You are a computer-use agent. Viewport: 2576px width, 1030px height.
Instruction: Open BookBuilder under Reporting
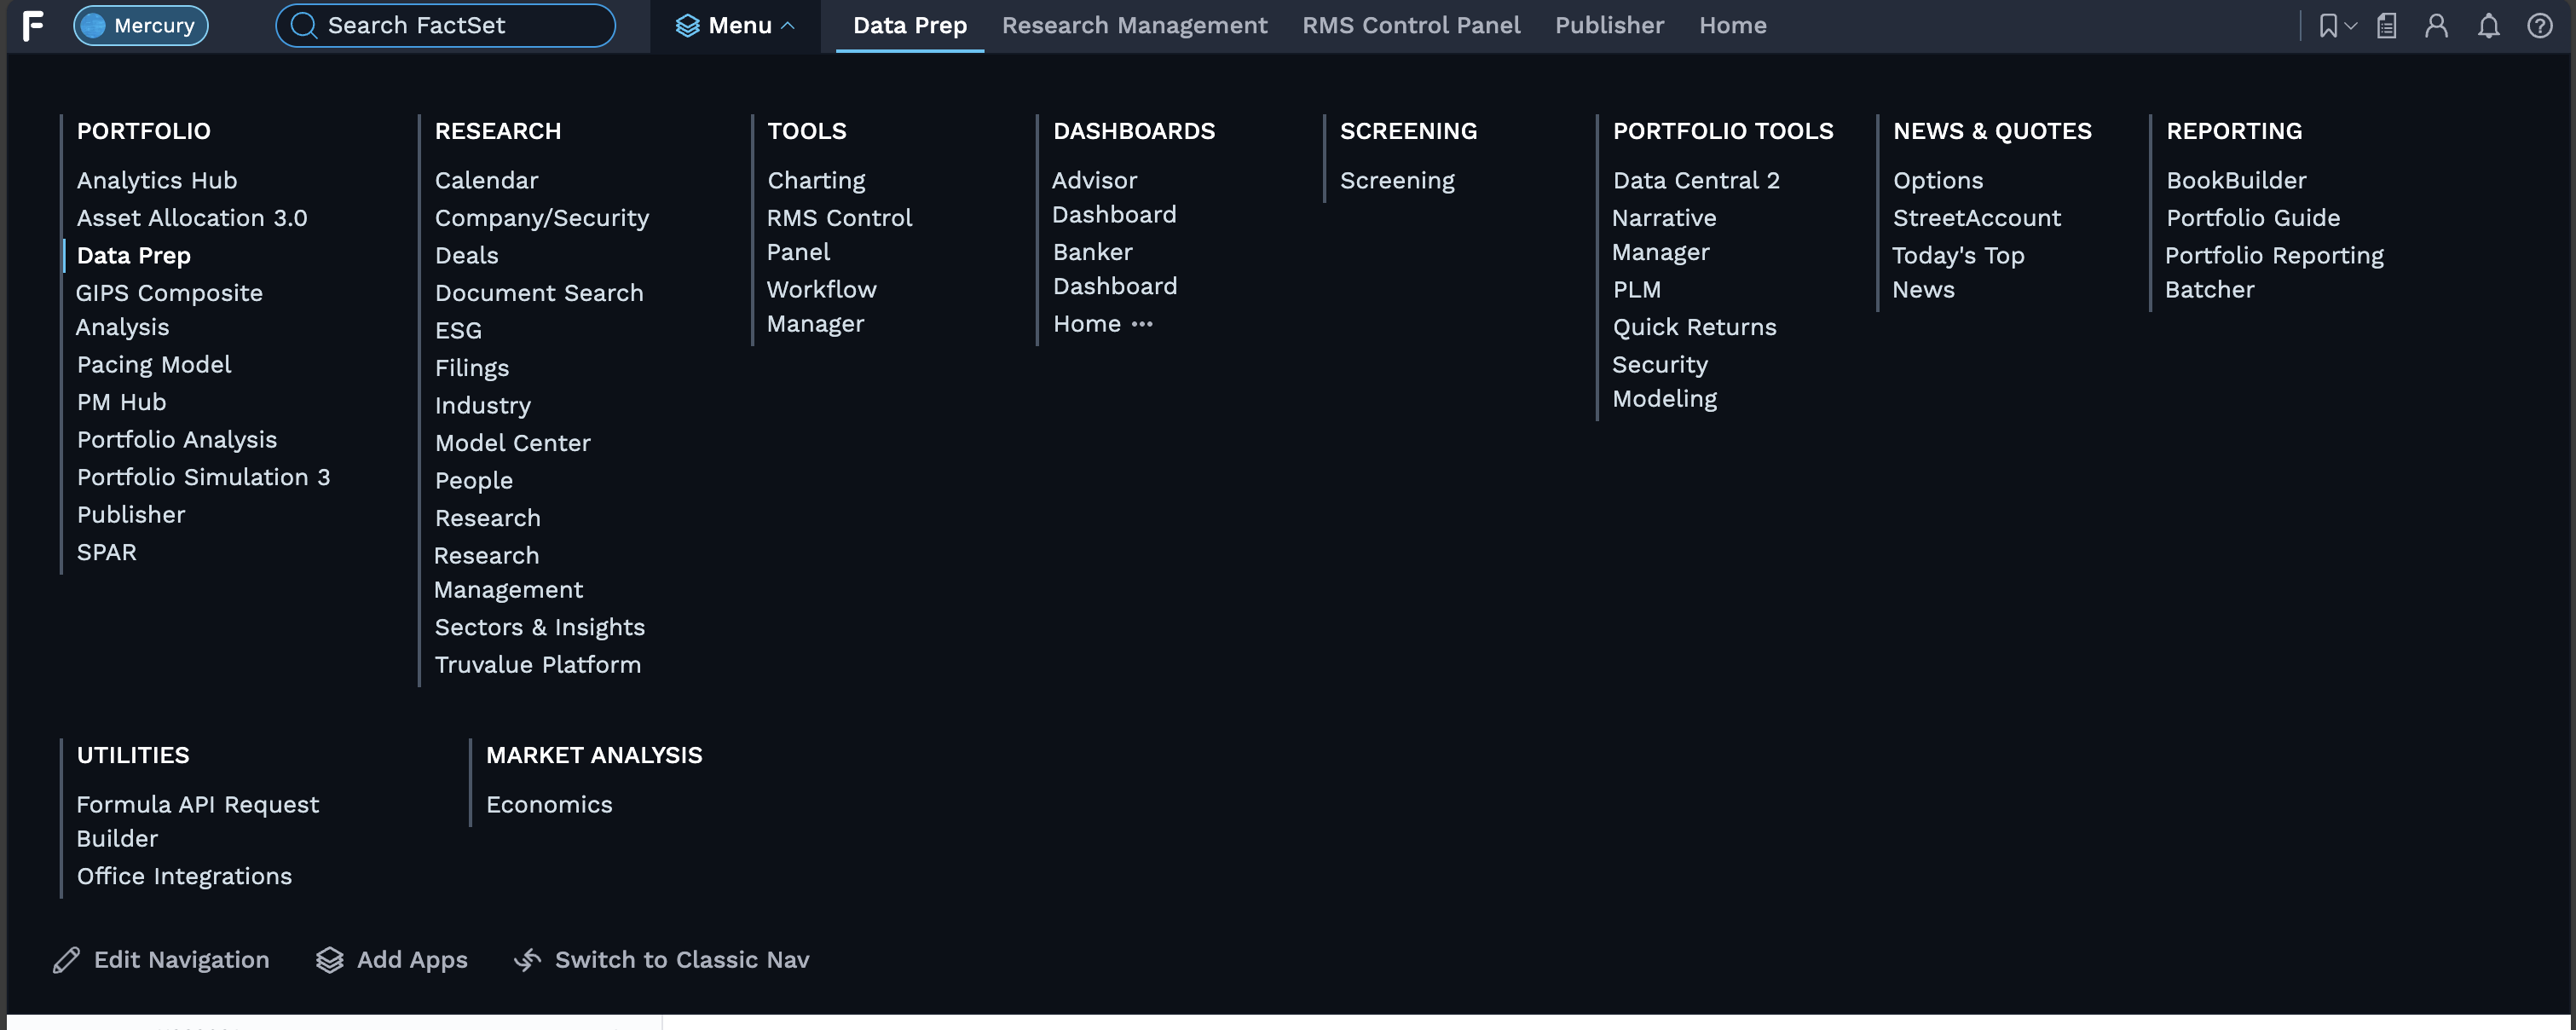tap(2236, 180)
